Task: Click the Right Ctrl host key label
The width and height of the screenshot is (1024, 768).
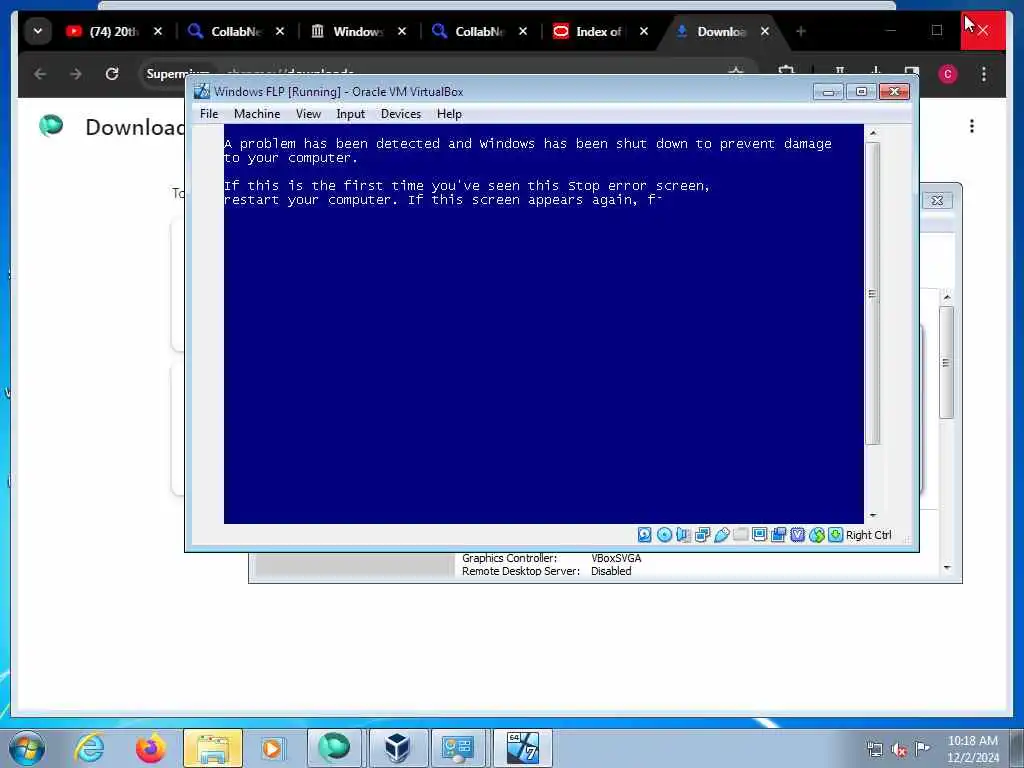Action: (869, 535)
